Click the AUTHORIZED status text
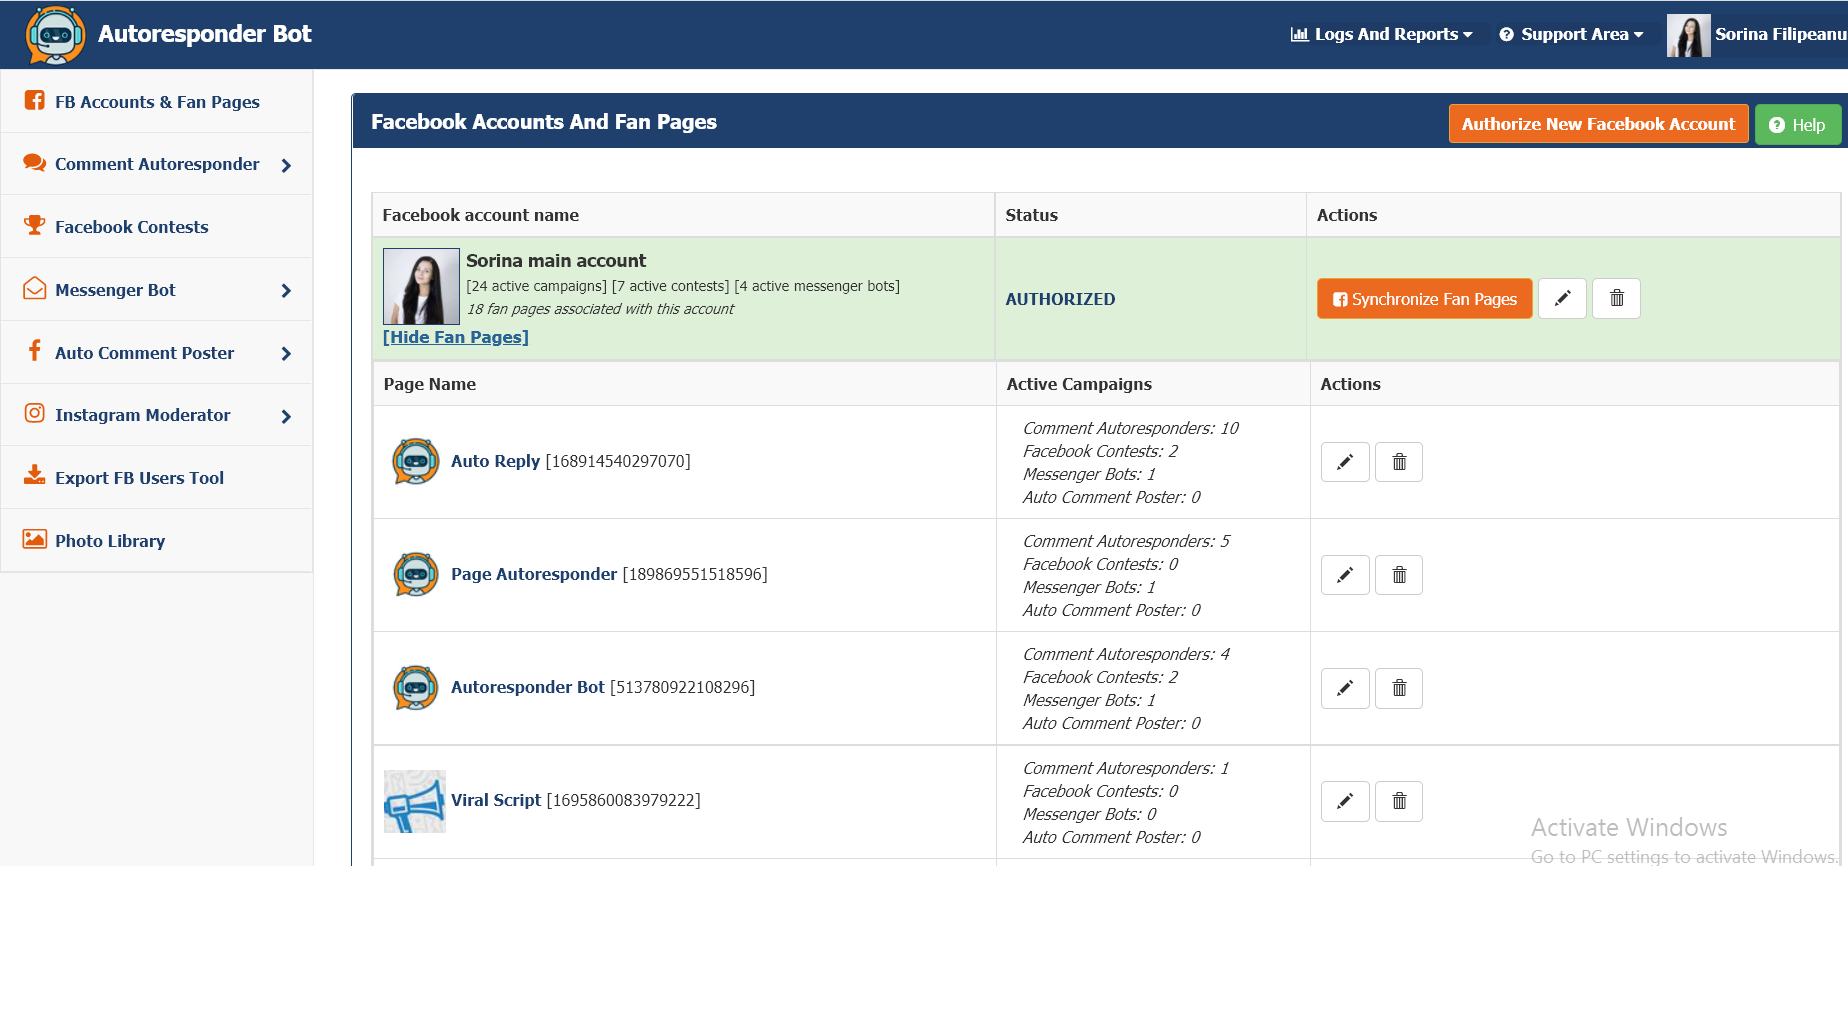 [x=1060, y=299]
